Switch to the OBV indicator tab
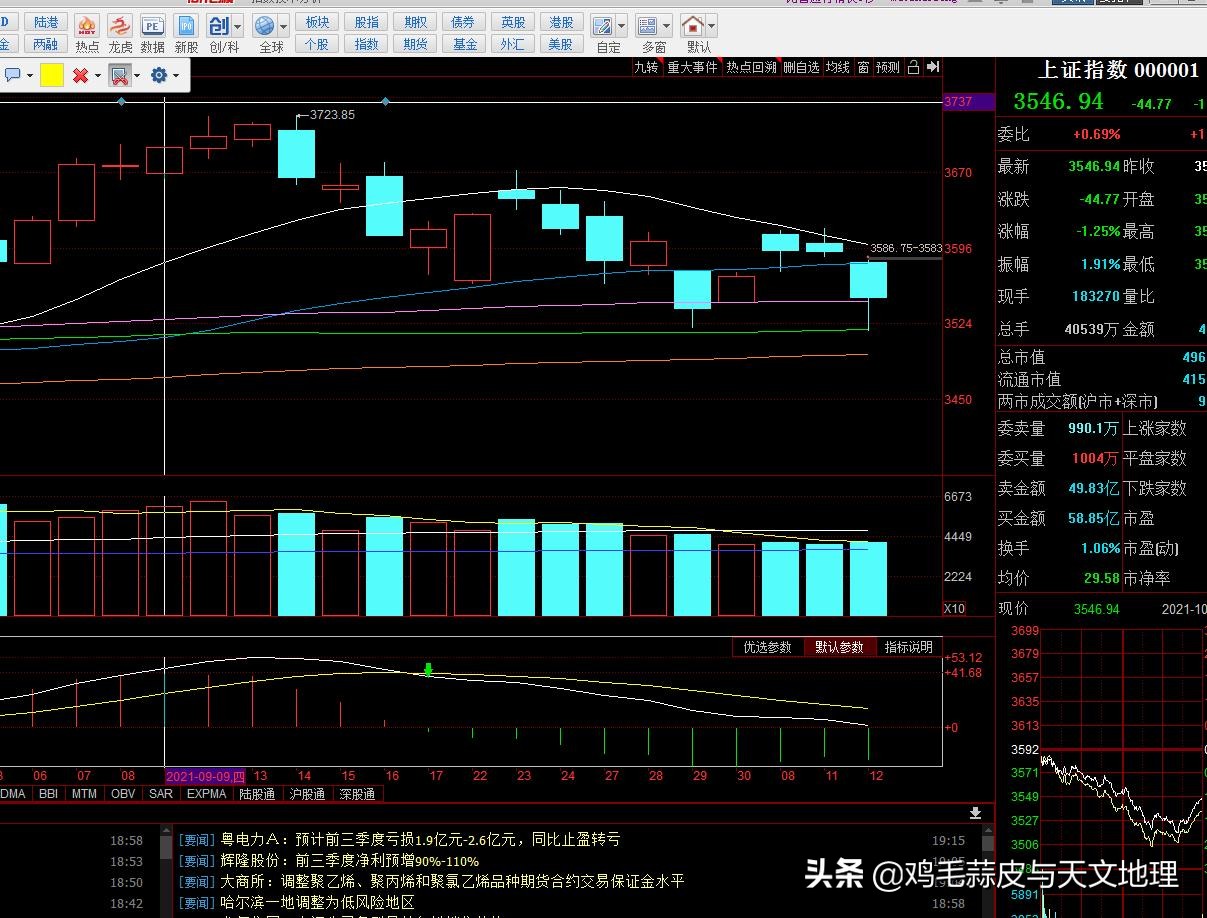The image size is (1207, 918). (x=122, y=793)
